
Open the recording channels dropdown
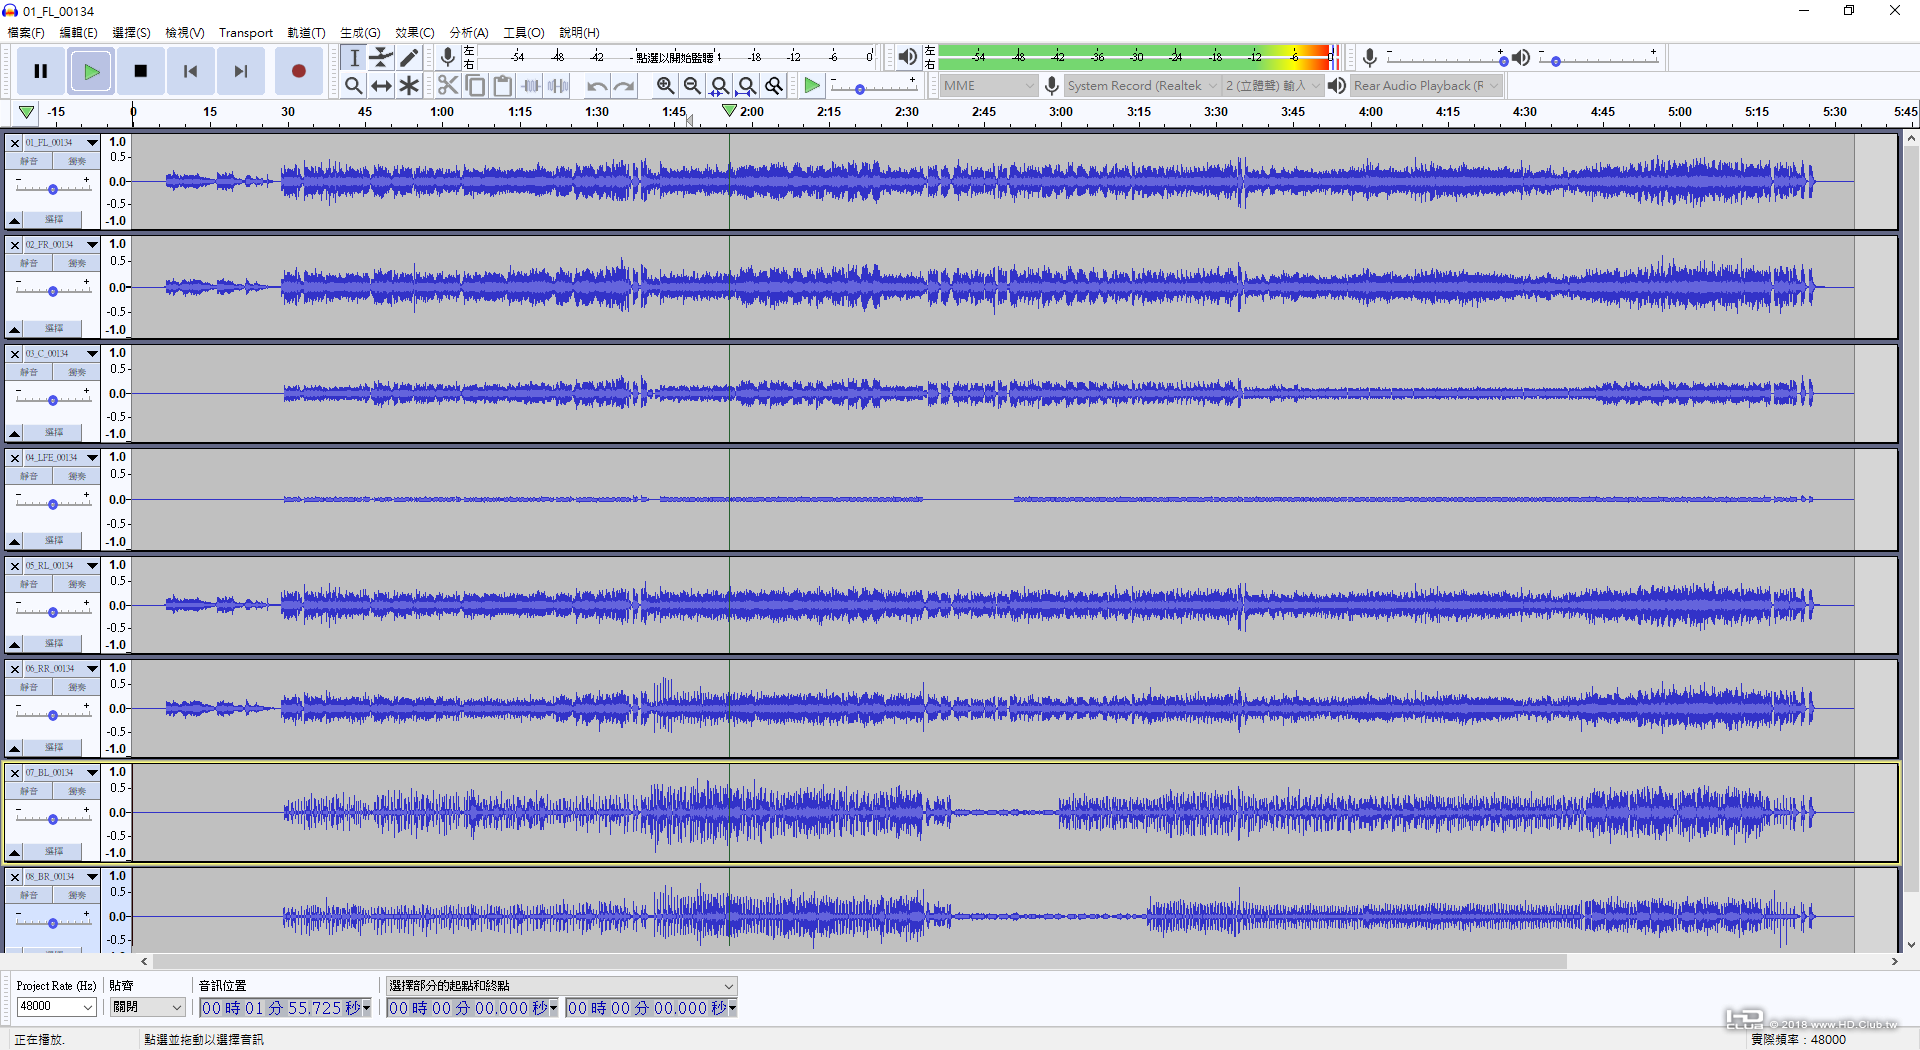click(1272, 86)
